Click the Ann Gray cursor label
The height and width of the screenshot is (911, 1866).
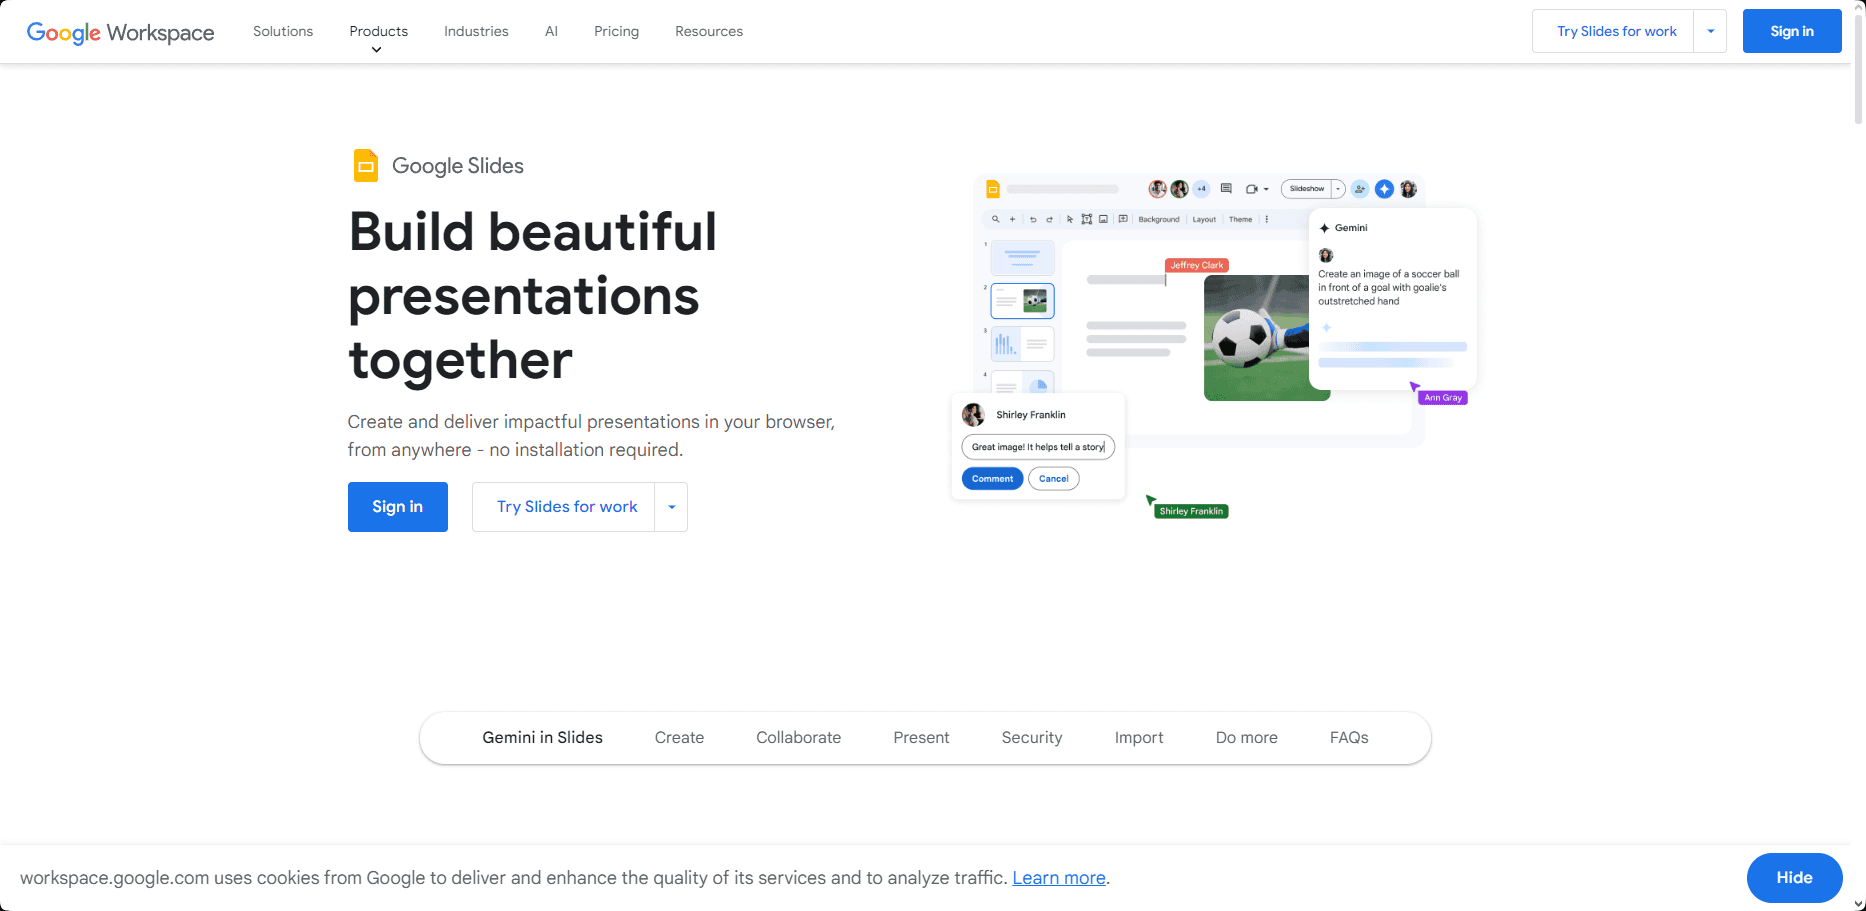pos(1442,397)
